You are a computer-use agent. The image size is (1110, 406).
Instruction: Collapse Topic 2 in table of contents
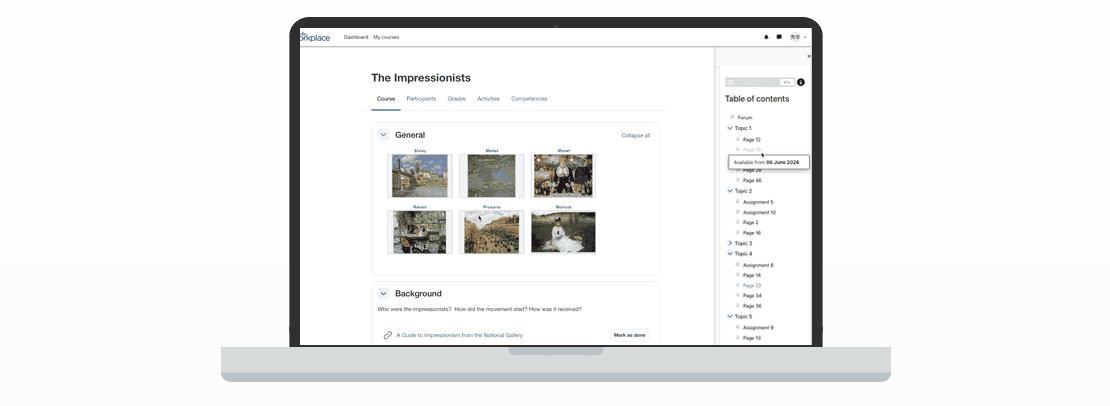point(730,191)
